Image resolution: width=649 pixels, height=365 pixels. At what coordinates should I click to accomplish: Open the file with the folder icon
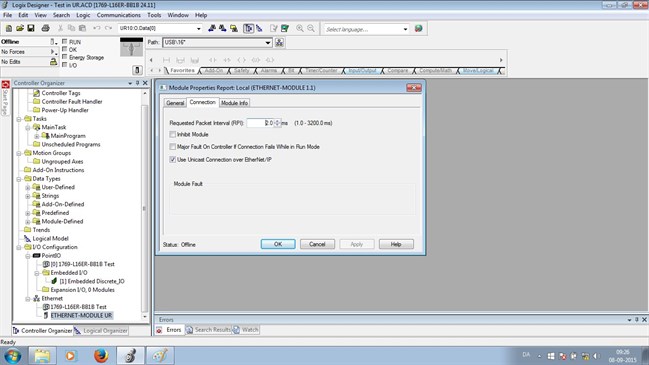pyautogui.click(x=20, y=28)
